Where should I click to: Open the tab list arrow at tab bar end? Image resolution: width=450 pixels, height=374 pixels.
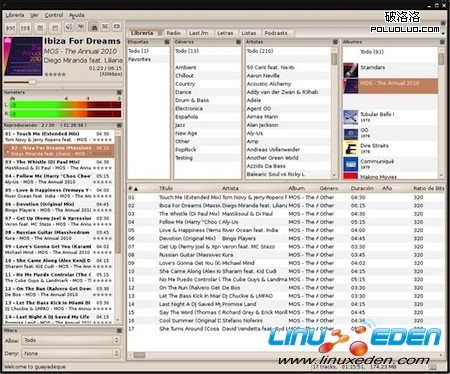[x=443, y=33]
